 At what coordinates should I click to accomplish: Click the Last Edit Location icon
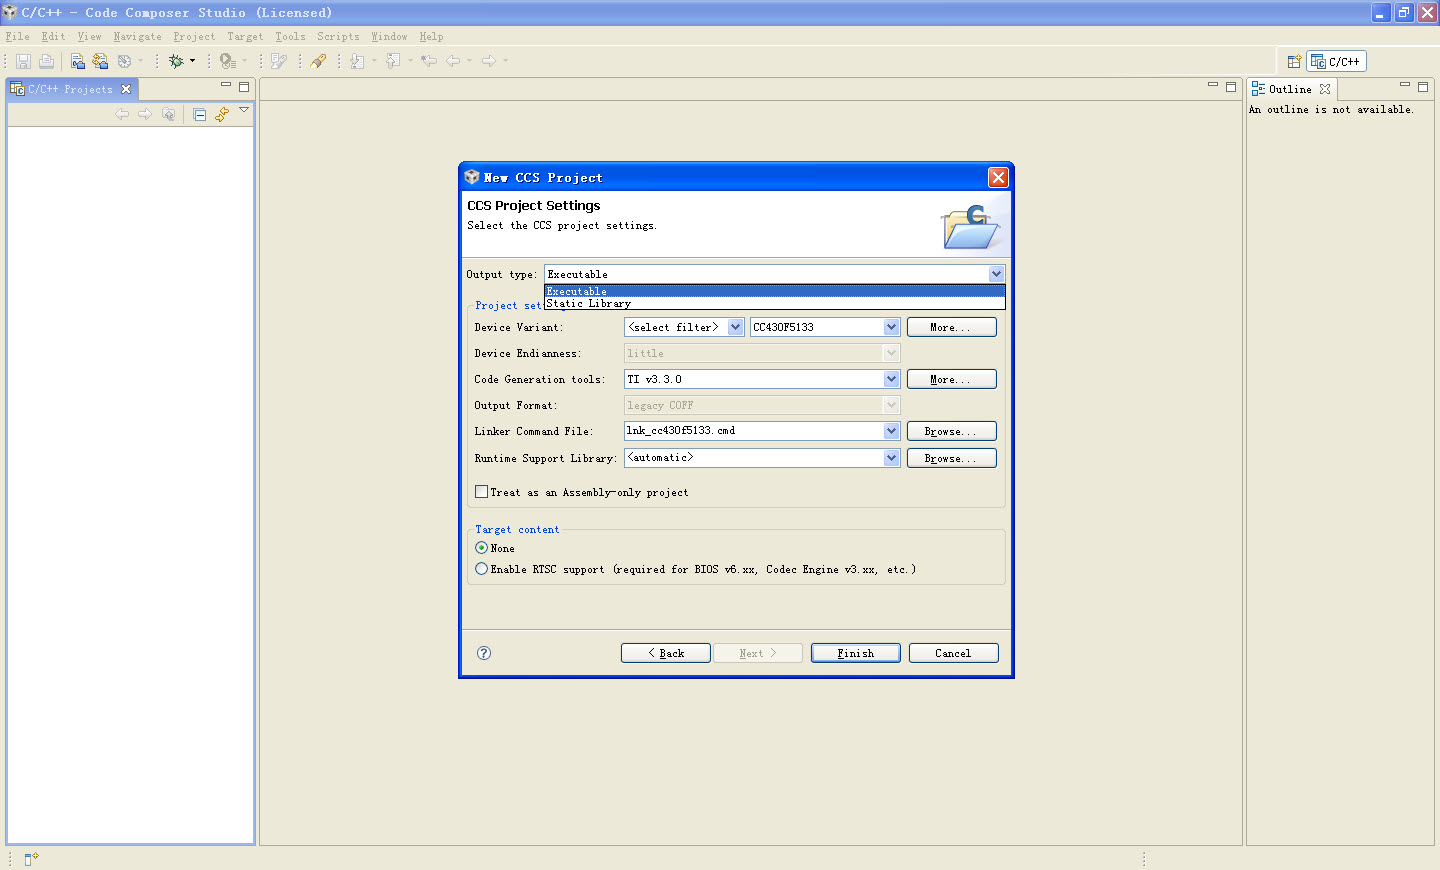429,61
